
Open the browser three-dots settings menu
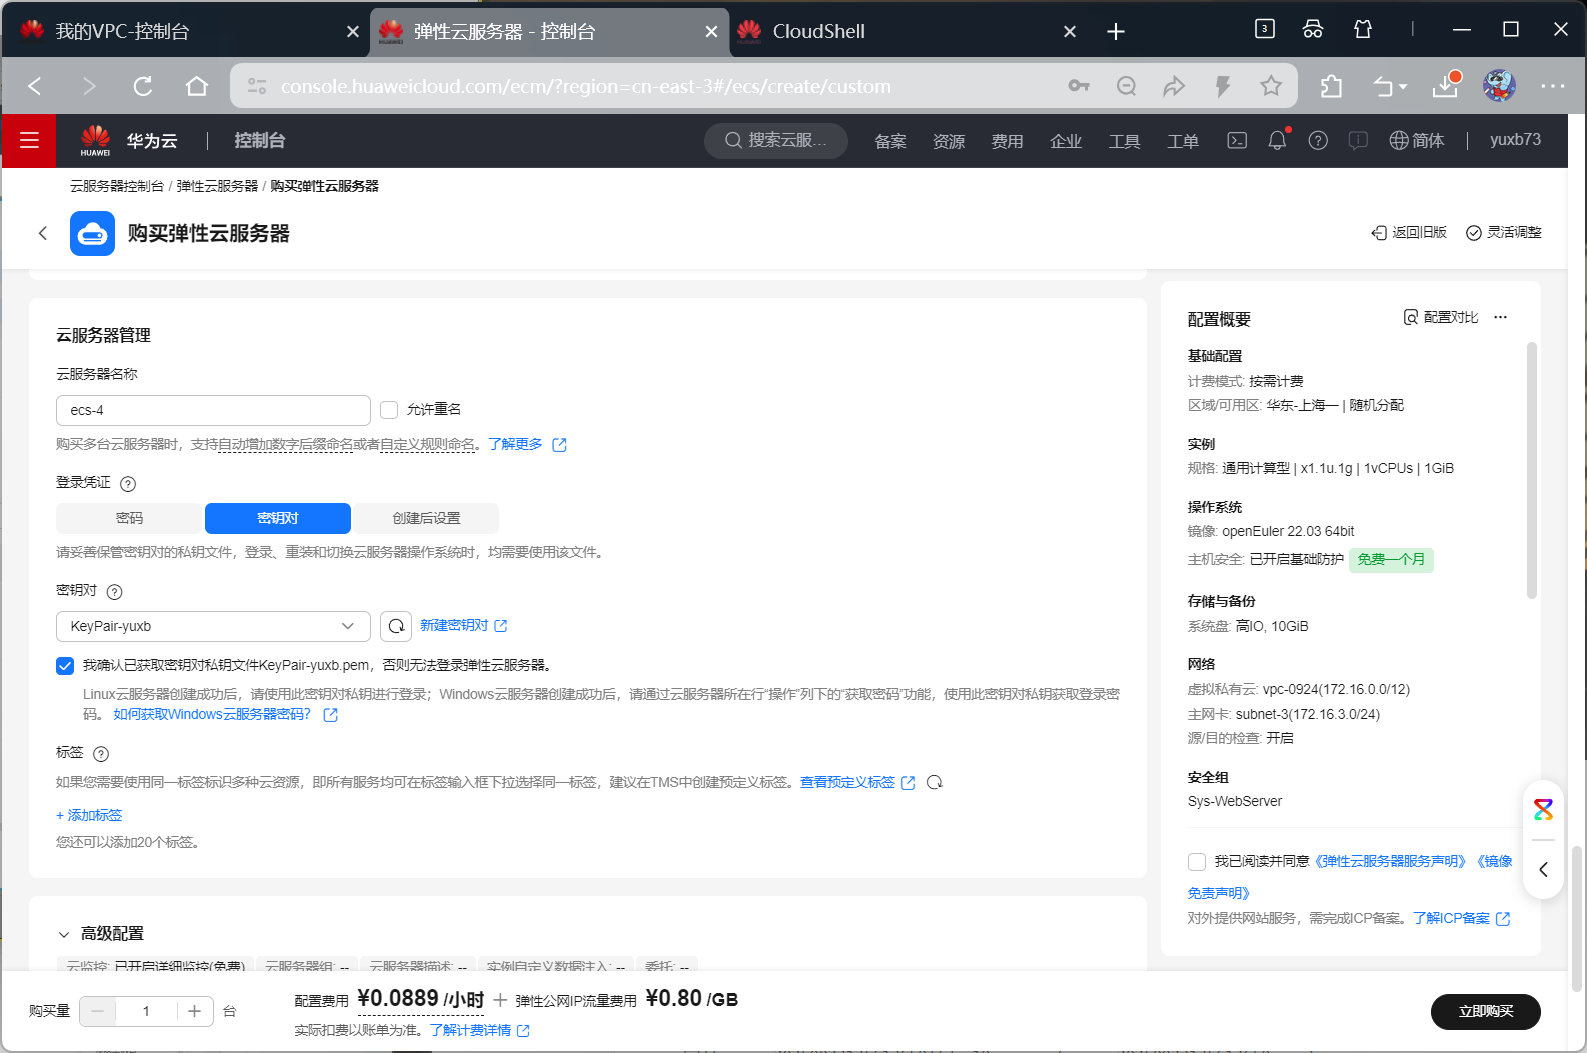1553,86
